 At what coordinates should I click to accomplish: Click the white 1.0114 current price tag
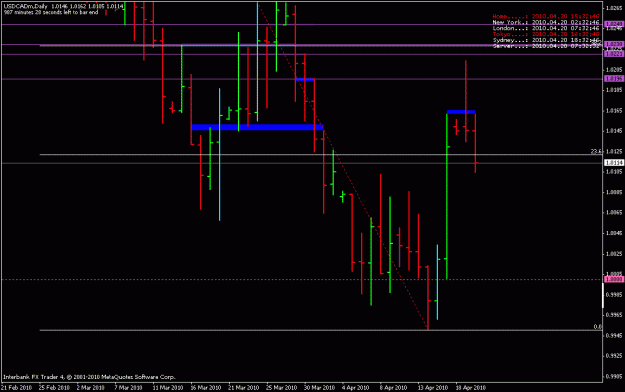click(x=614, y=163)
